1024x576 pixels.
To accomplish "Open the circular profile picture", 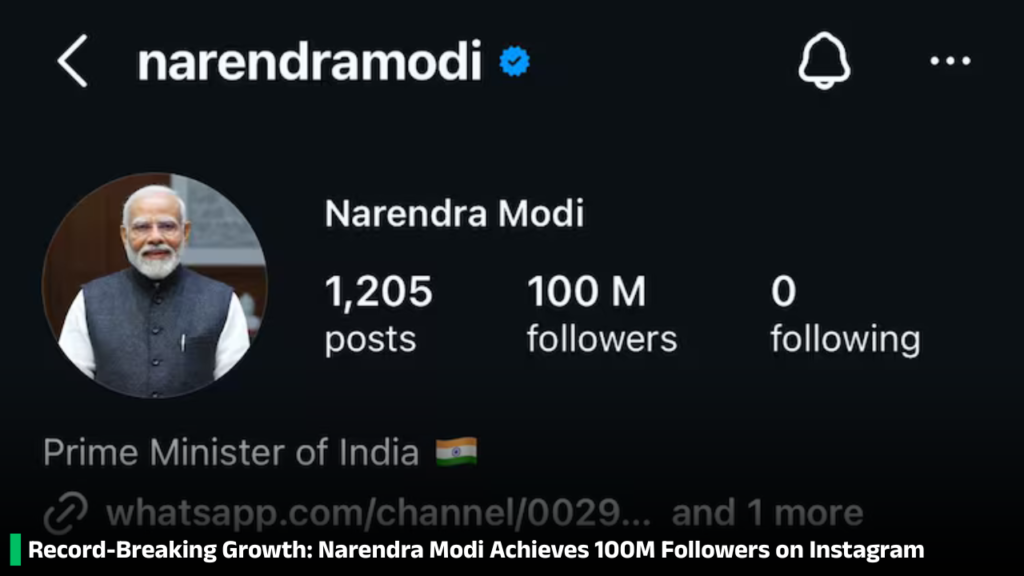I will 154,285.
